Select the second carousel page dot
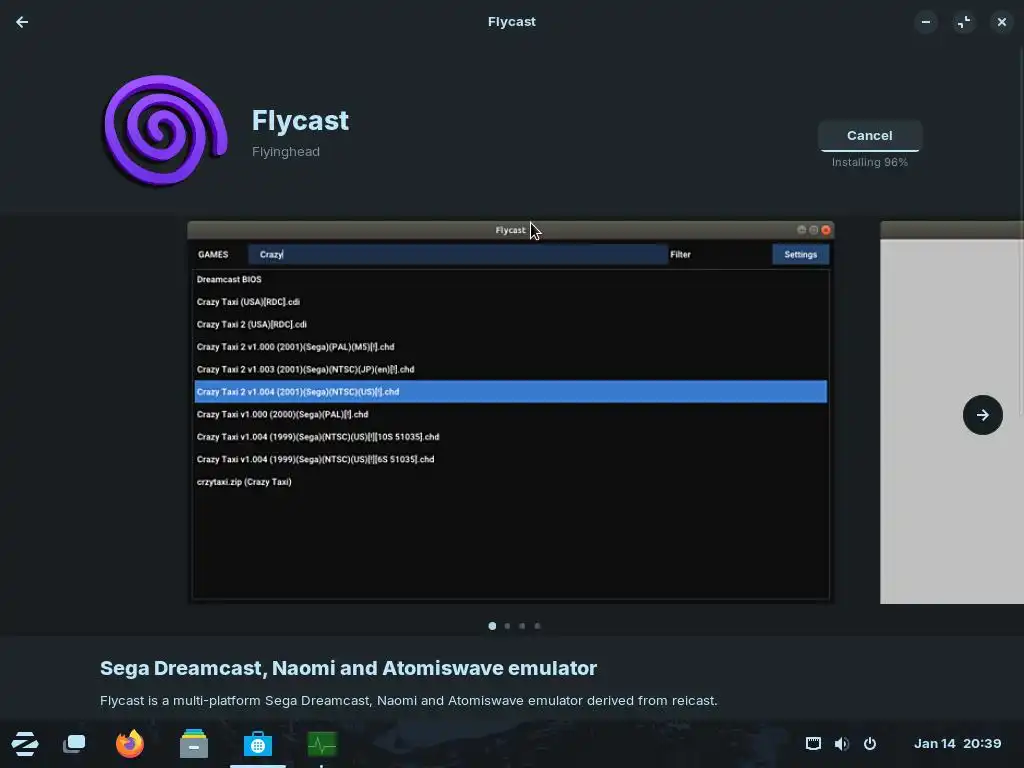 coord(507,626)
